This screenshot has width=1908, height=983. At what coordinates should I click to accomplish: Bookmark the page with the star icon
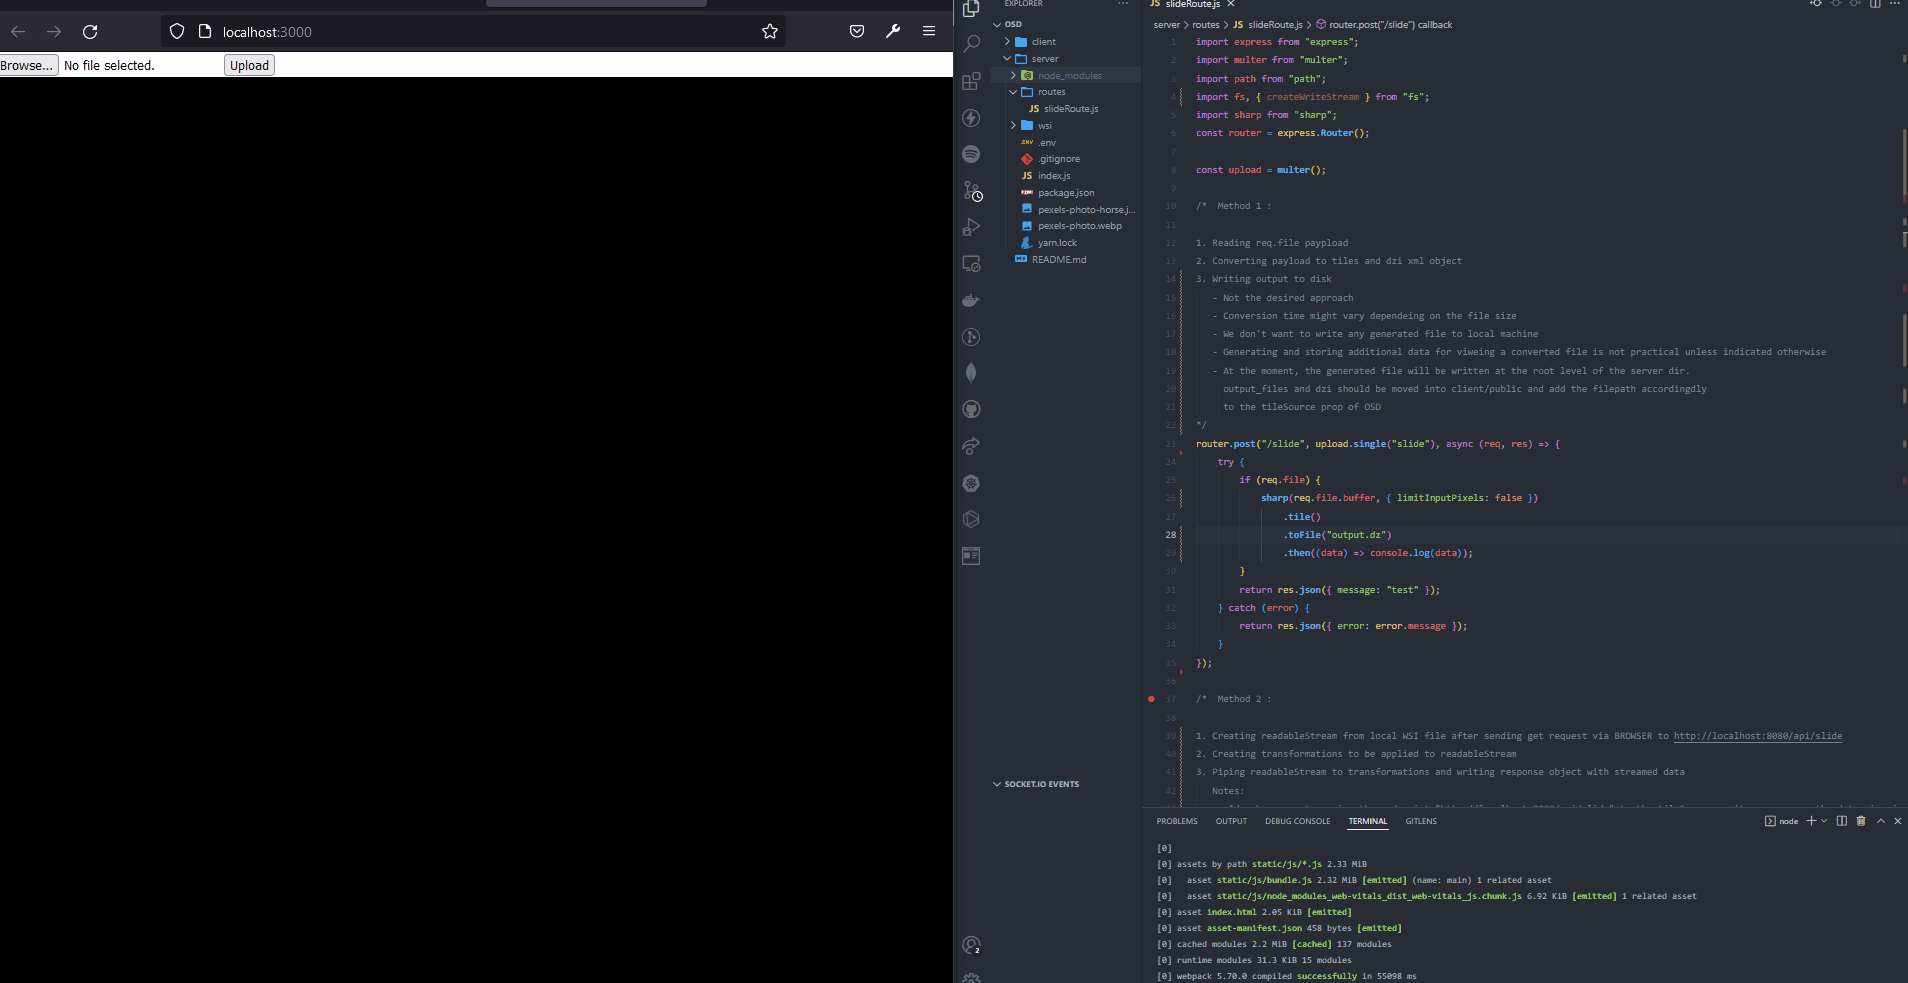(770, 31)
